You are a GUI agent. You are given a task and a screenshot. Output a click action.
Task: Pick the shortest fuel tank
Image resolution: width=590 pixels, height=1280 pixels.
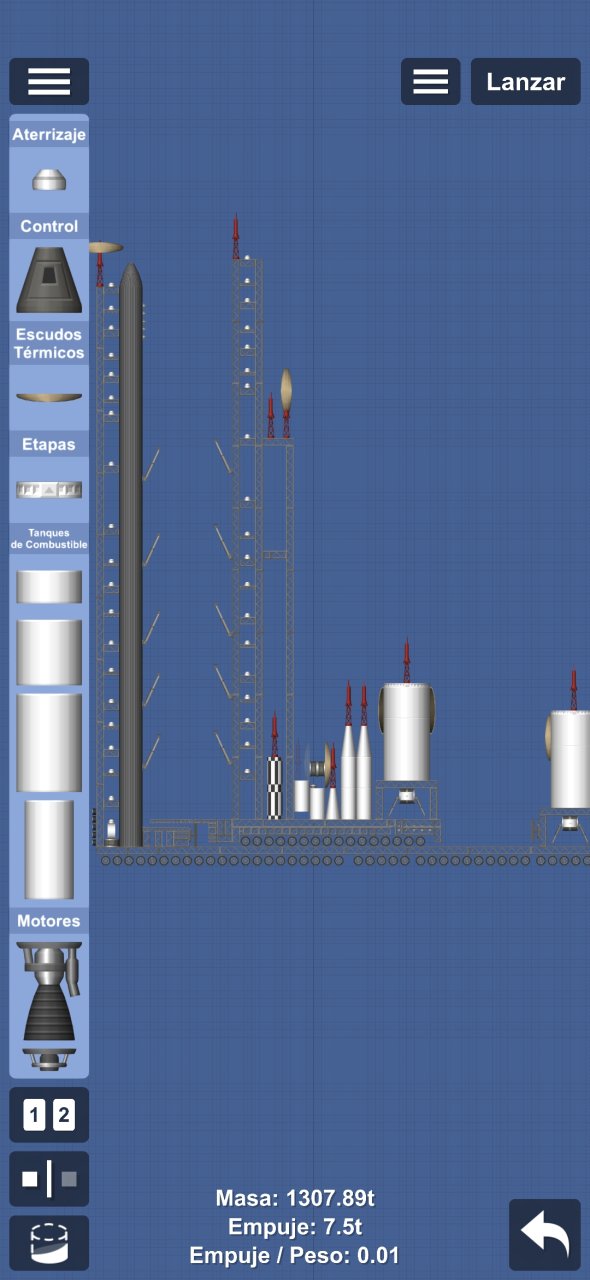pyautogui.click(x=49, y=587)
